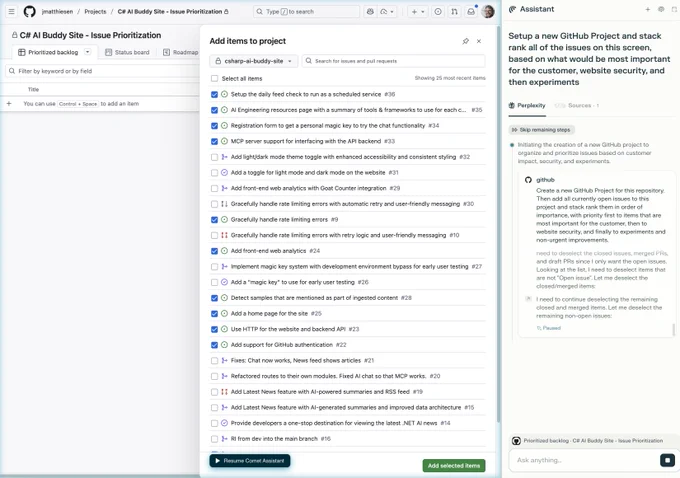
Task: Open user profile avatar menu
Action: 488,12
